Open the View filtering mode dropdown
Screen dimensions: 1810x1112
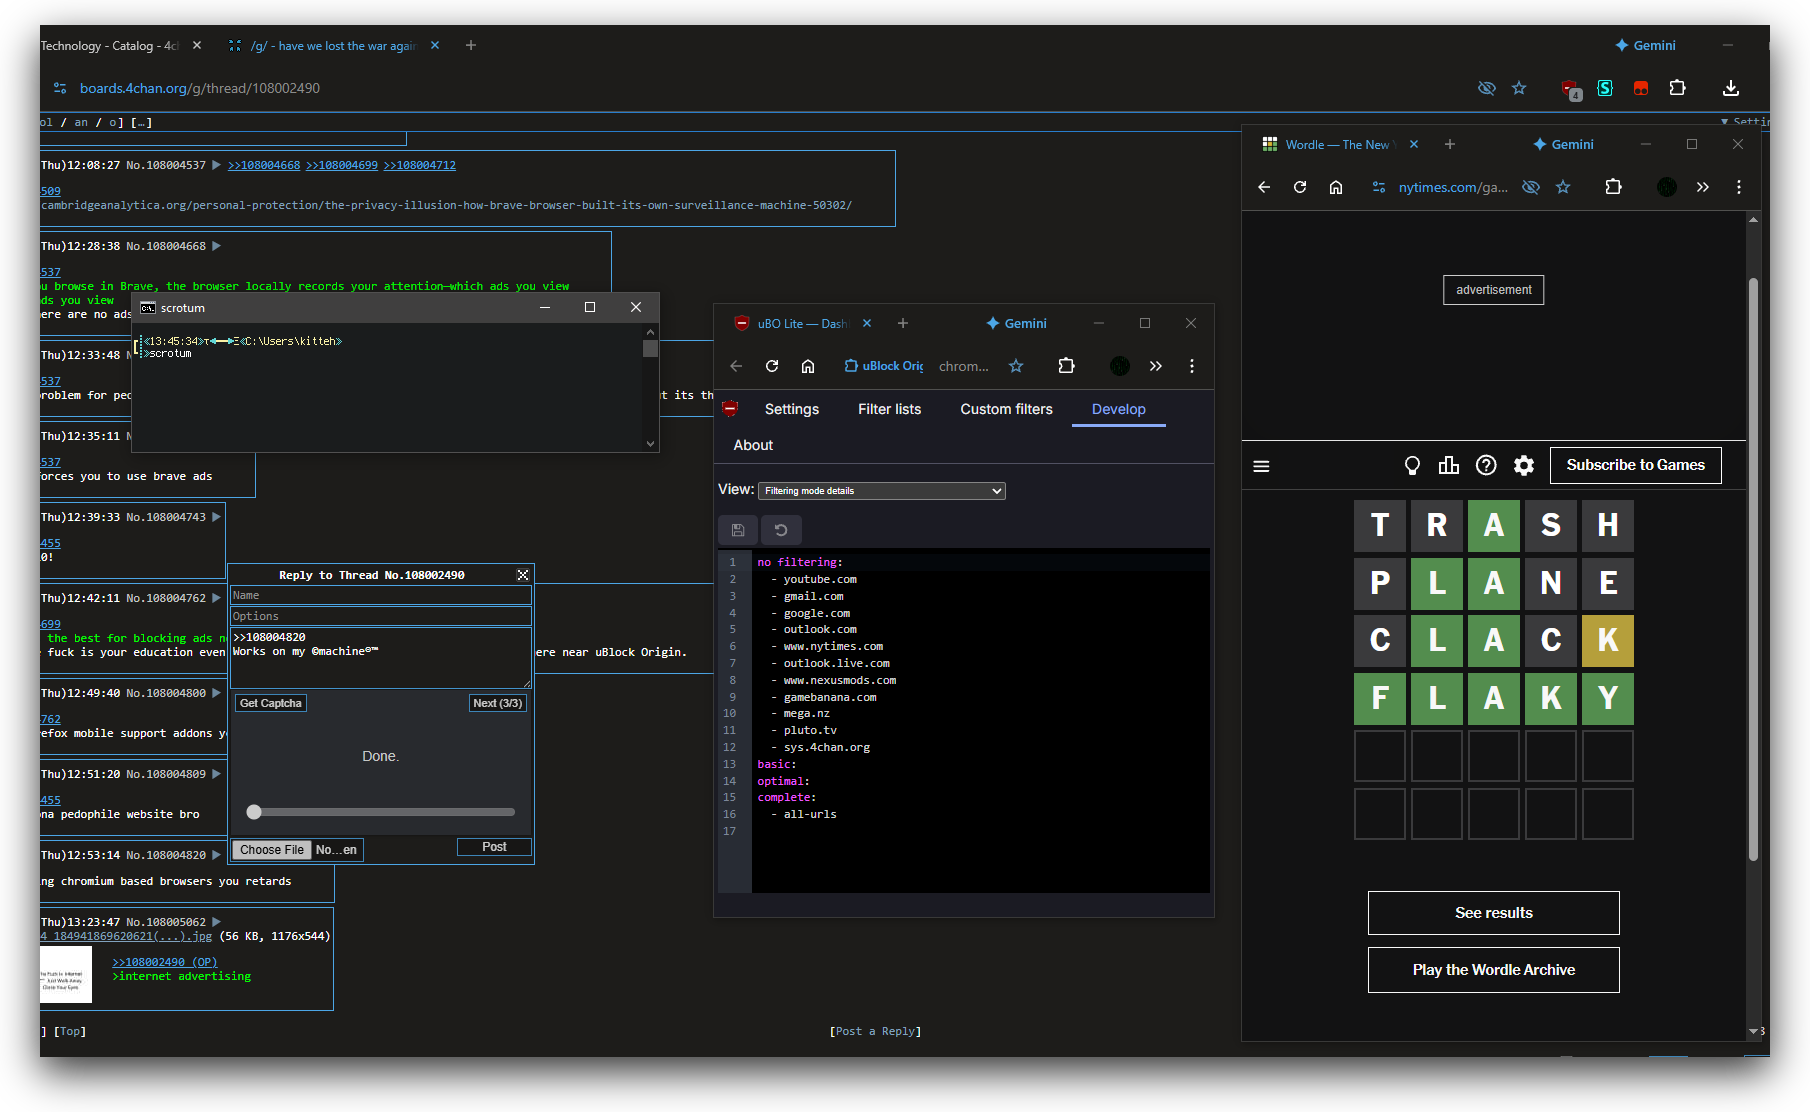tap(881, 491)
